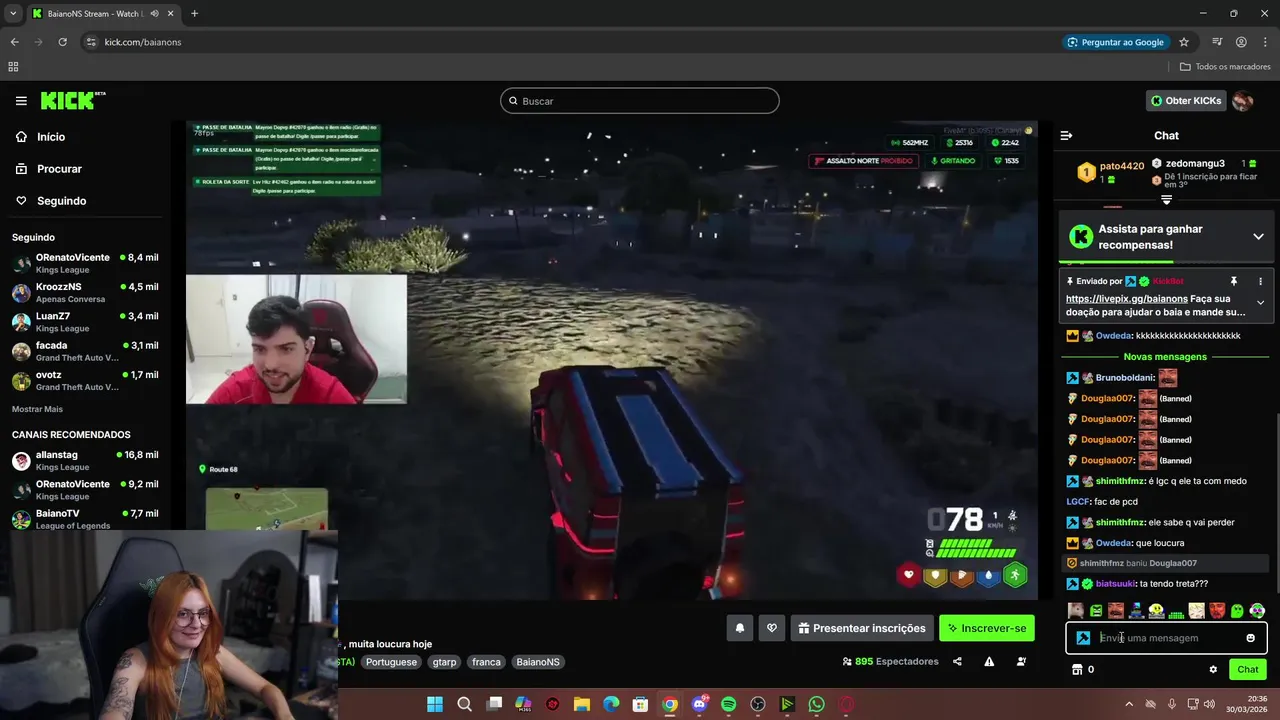The image size is (1280, 720).
Task: Open Discord from the taskbar
Action: [x=699, y=704]
